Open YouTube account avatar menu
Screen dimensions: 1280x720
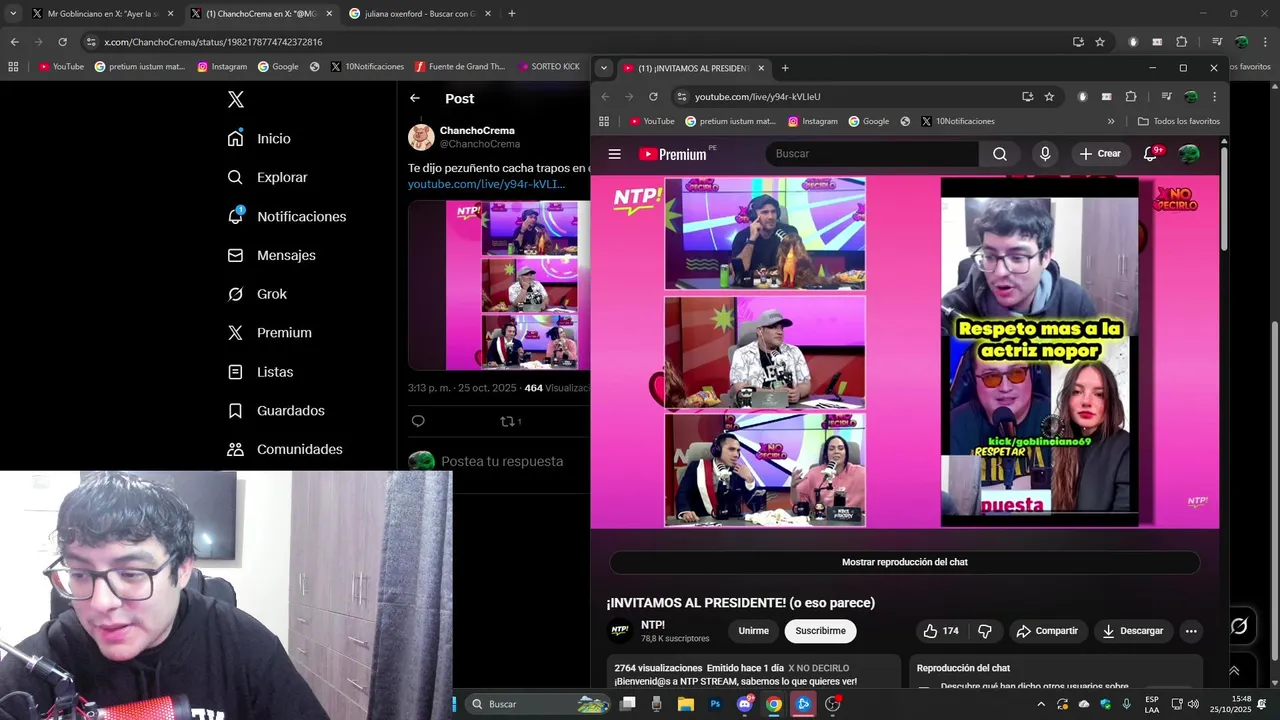1189,154
